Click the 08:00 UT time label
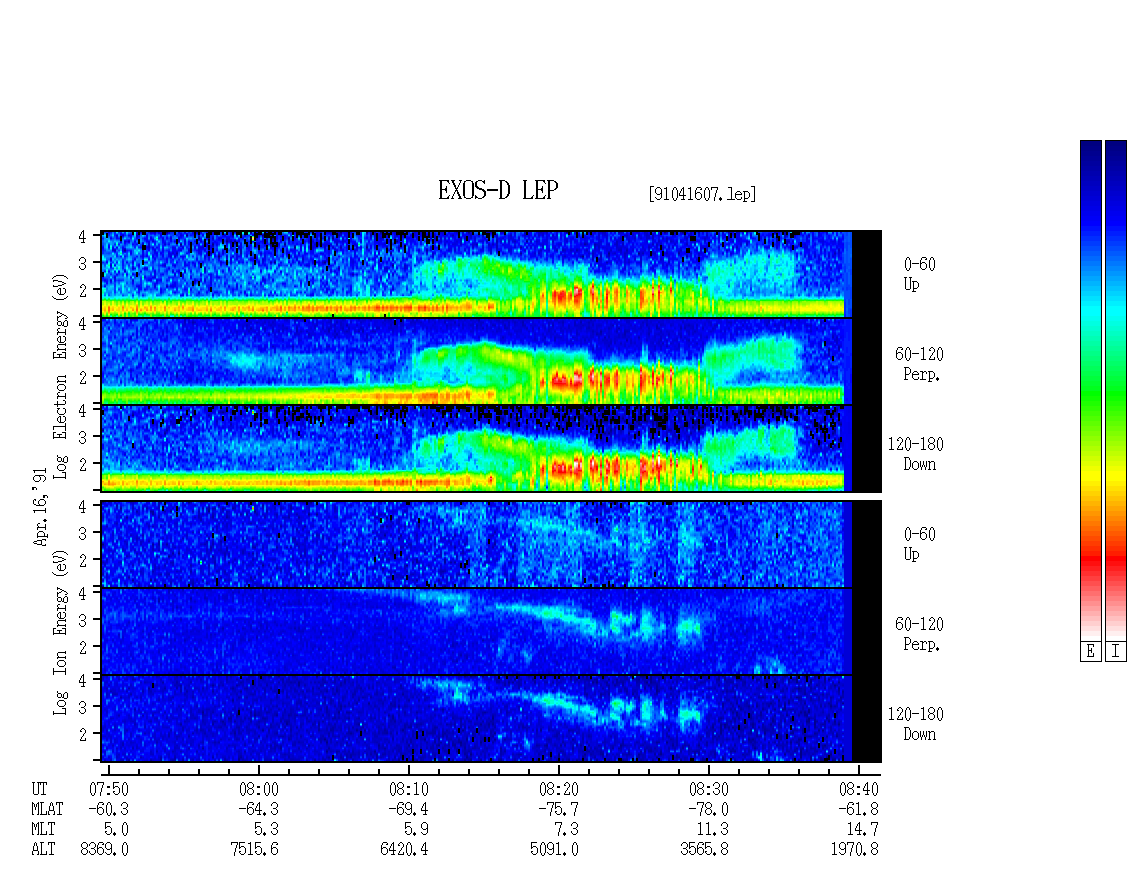 [259, 789]
